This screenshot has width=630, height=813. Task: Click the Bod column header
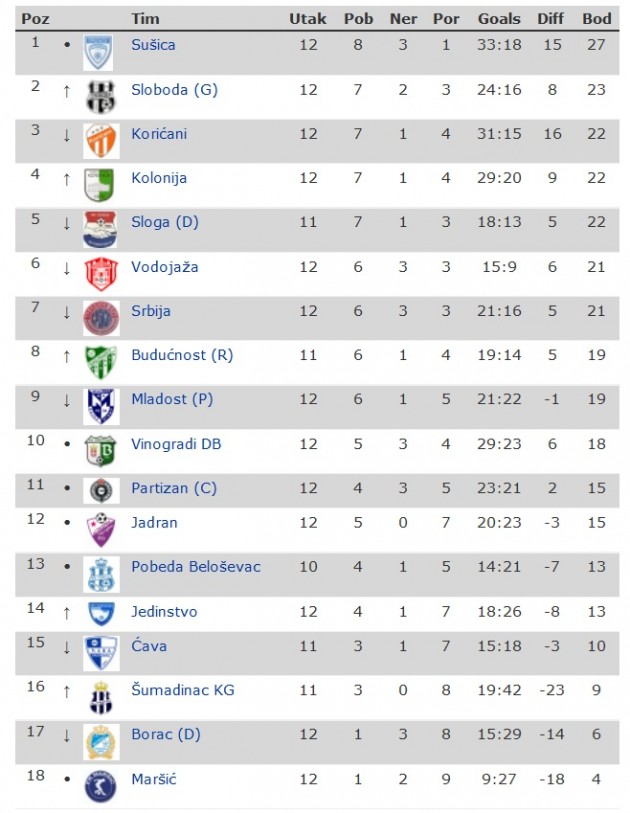pyautogui.click(x=597, y=19)
